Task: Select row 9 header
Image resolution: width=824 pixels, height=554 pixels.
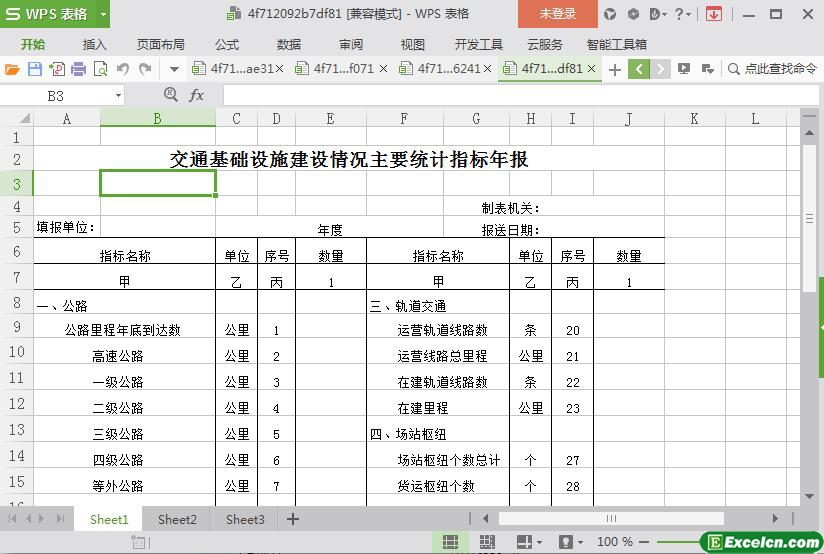Action: pyautogui.click(x=16, y=327)
